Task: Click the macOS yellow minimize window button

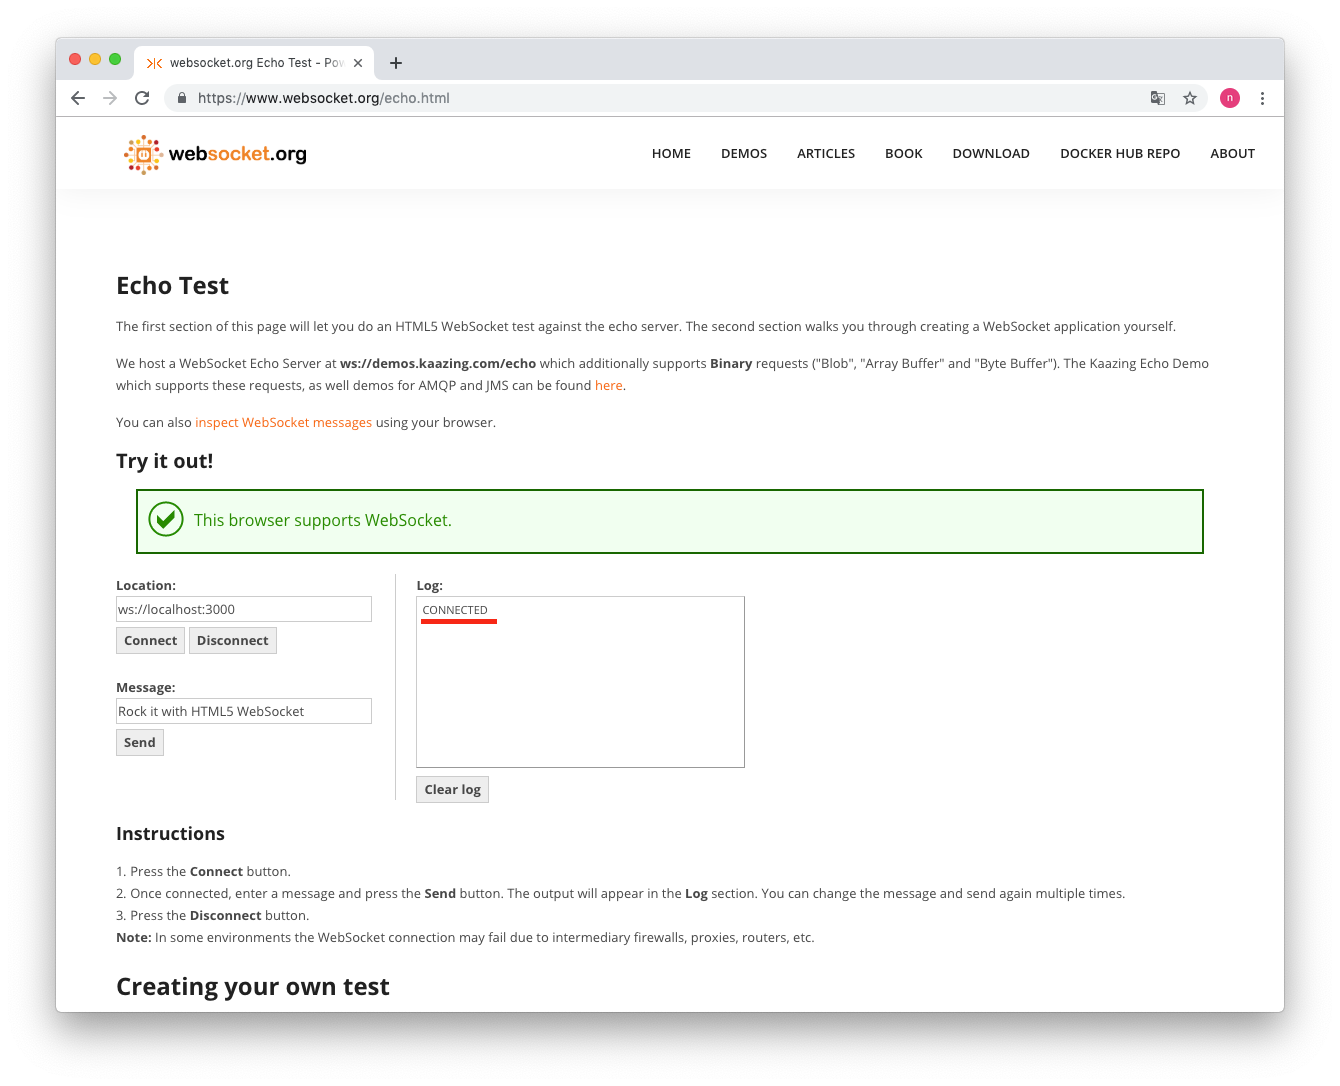Action: [95, 59]
